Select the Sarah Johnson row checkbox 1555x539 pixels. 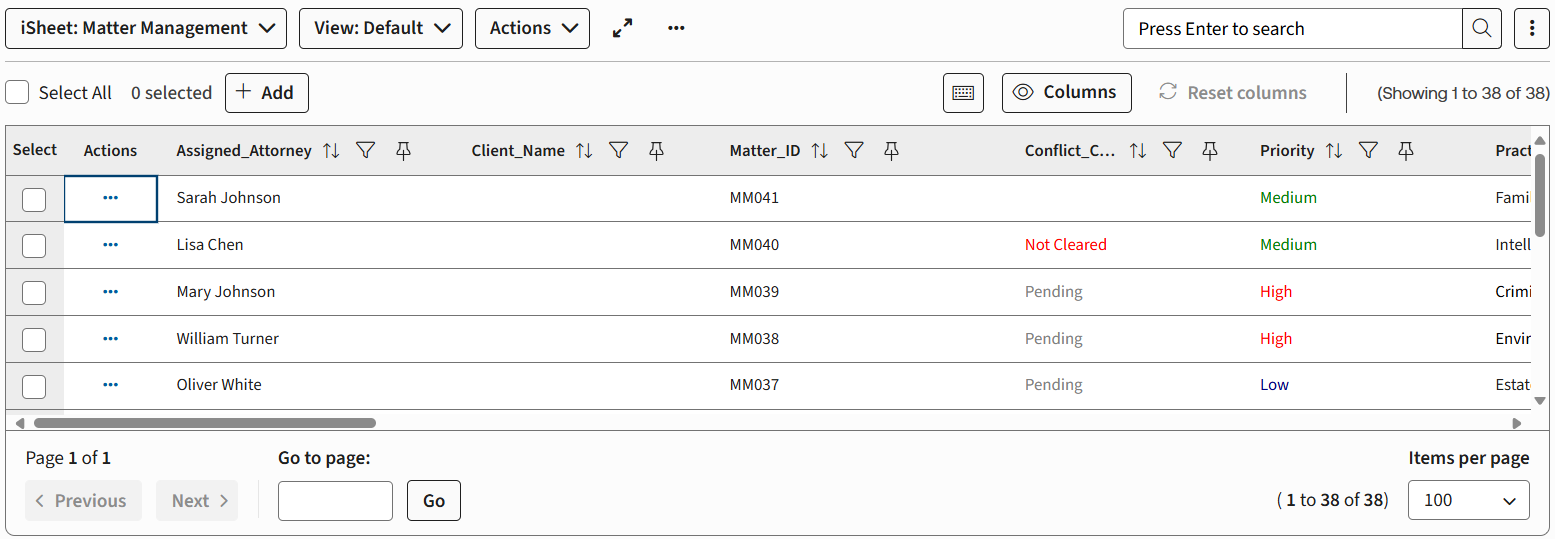click(x=34, y=199)
